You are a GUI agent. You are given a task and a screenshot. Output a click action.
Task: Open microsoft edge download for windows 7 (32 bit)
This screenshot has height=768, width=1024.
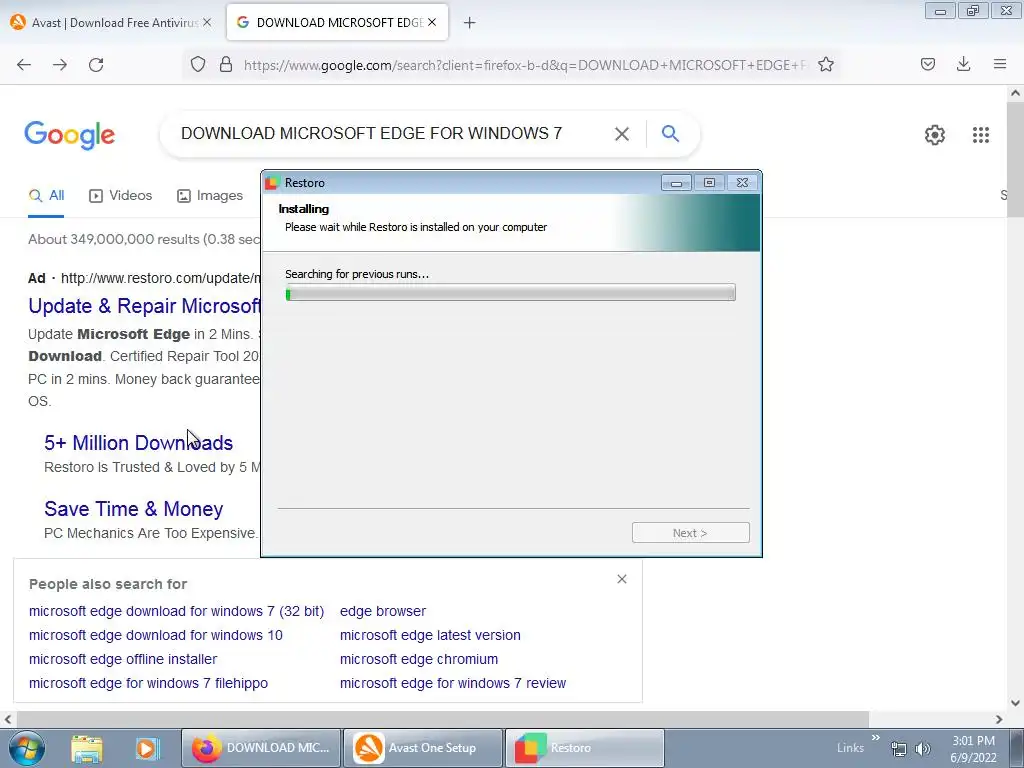176,611
